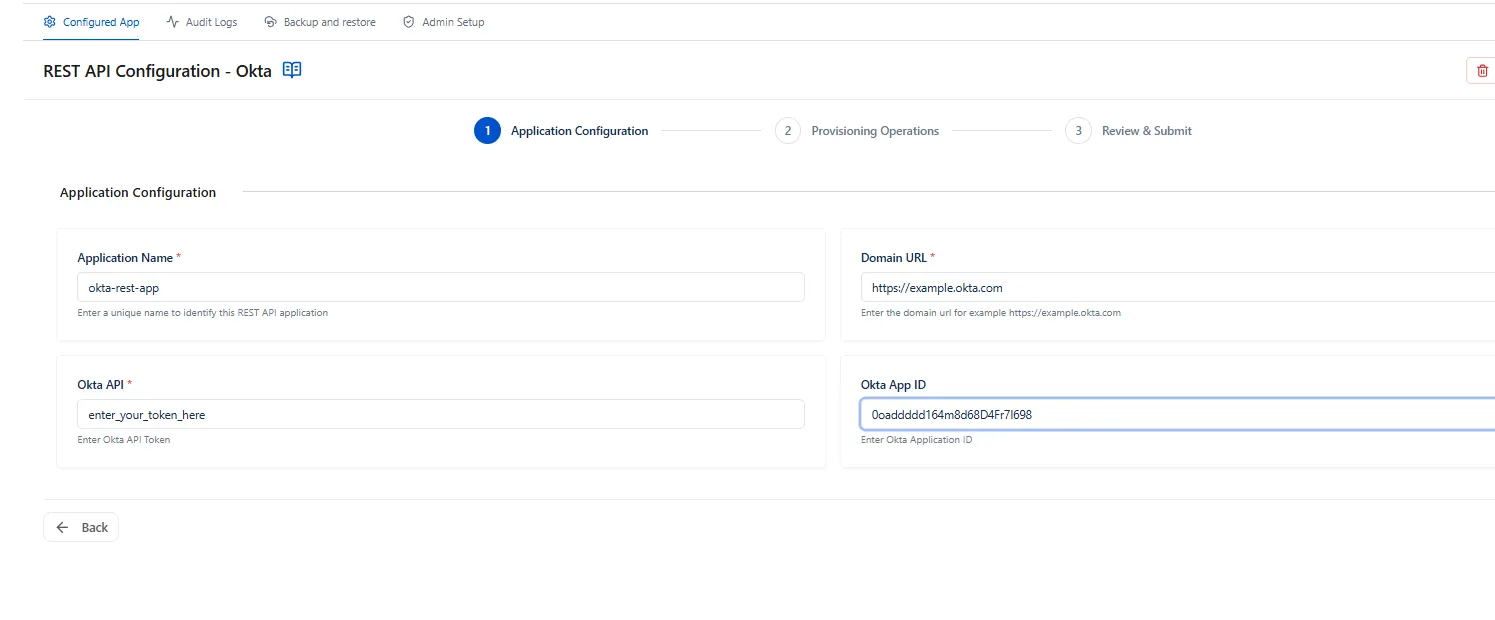The width and height of the screenshot is (1495, 620).
Task: Click the hint 'Enter Okta API Token'
Action: click(124, 440)
